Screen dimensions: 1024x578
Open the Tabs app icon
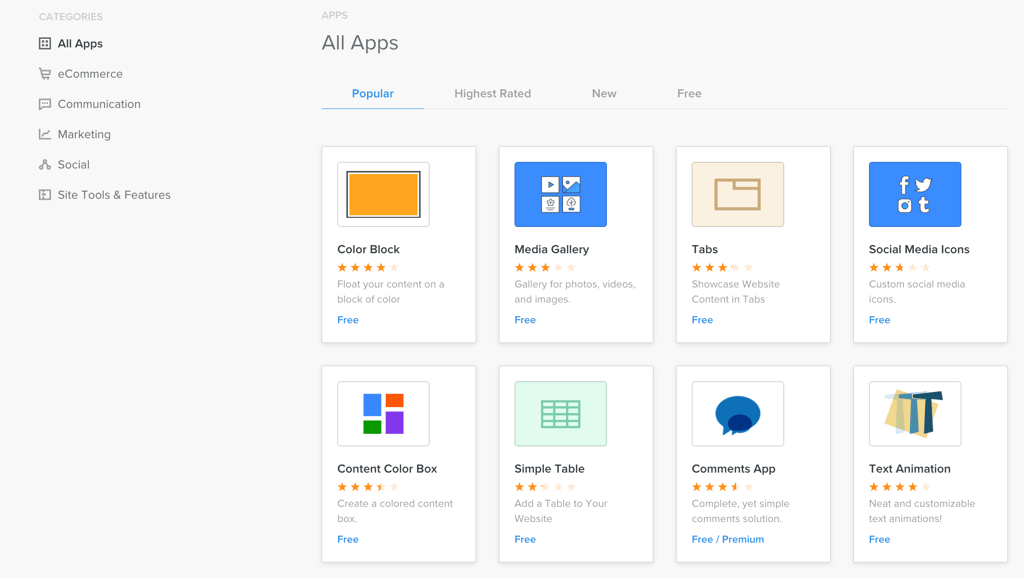738,195
